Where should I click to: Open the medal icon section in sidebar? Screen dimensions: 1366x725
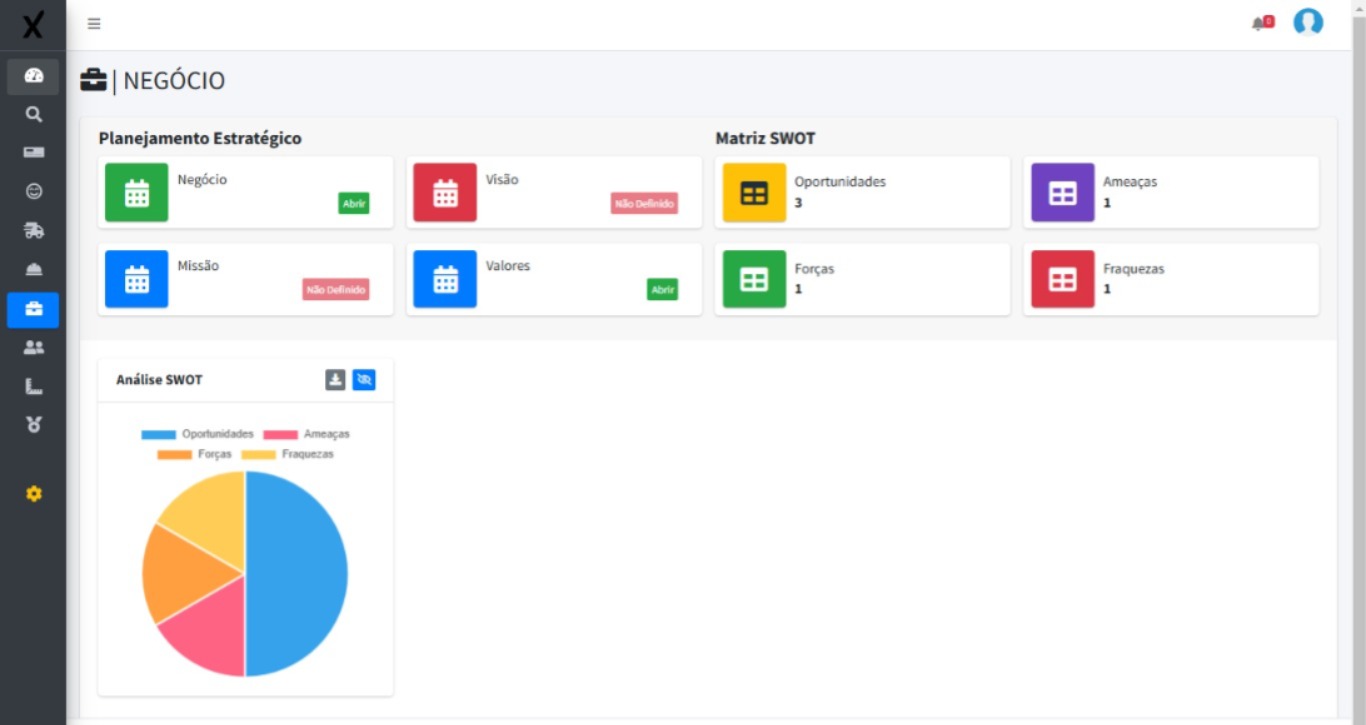pyautogui.click(x=33, y=424)
